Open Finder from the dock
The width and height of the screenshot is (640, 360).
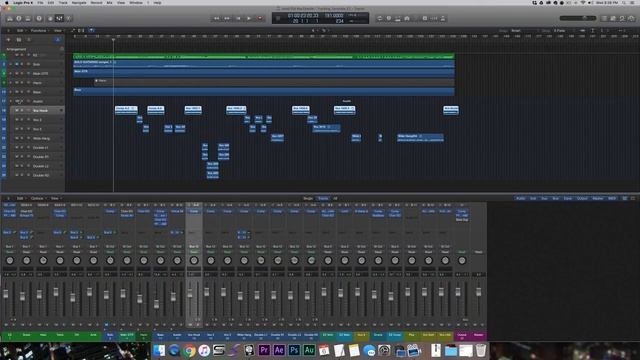[x=159, y=350]
